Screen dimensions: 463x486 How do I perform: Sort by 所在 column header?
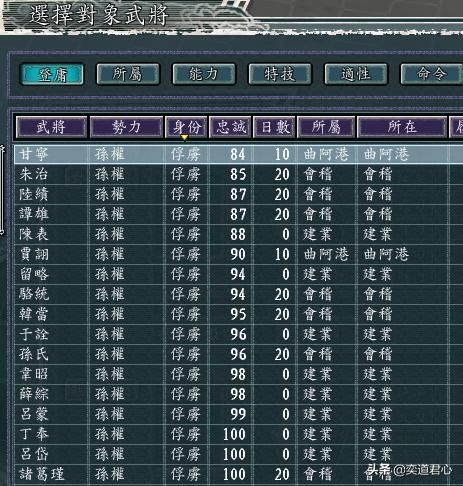tap(402, 127)
